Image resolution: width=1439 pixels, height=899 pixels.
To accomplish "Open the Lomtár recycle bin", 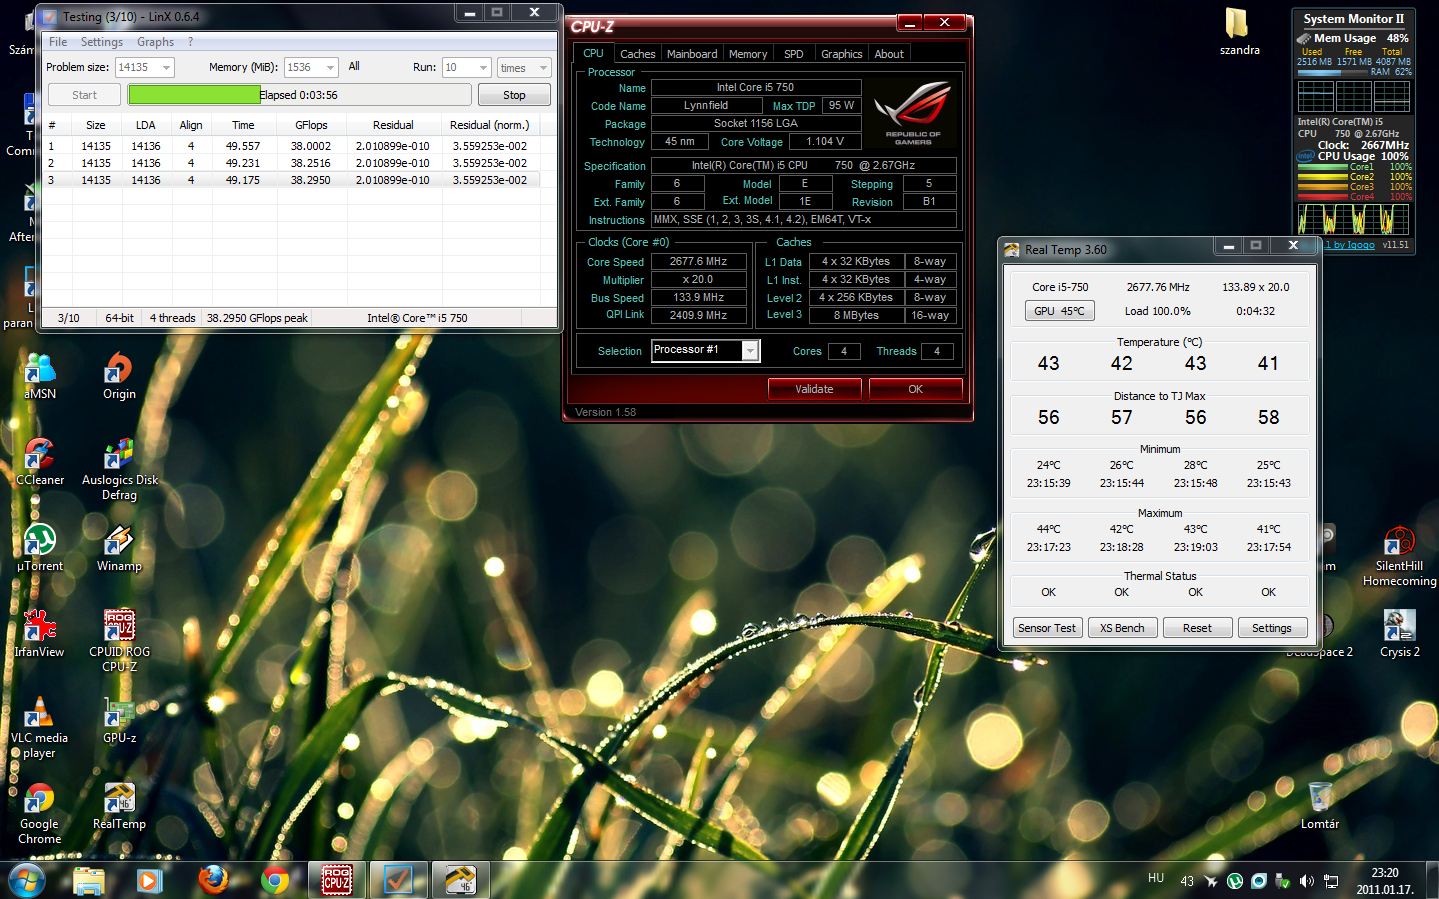I will point(1320,806).
